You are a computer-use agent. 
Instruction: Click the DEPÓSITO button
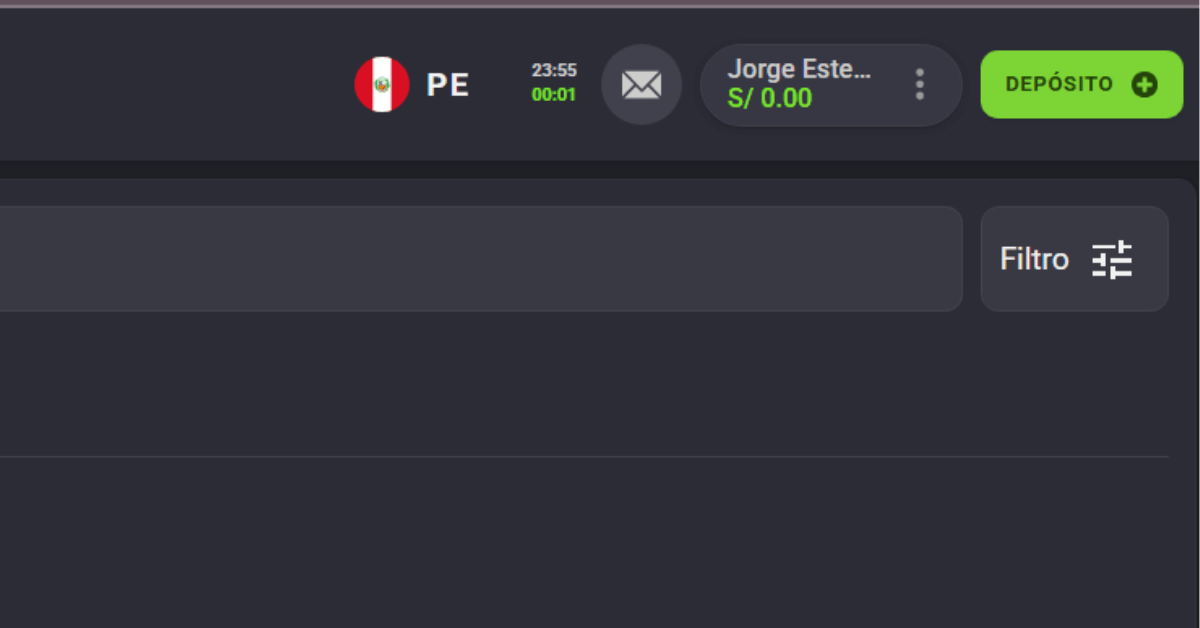tap(1082, 84)
